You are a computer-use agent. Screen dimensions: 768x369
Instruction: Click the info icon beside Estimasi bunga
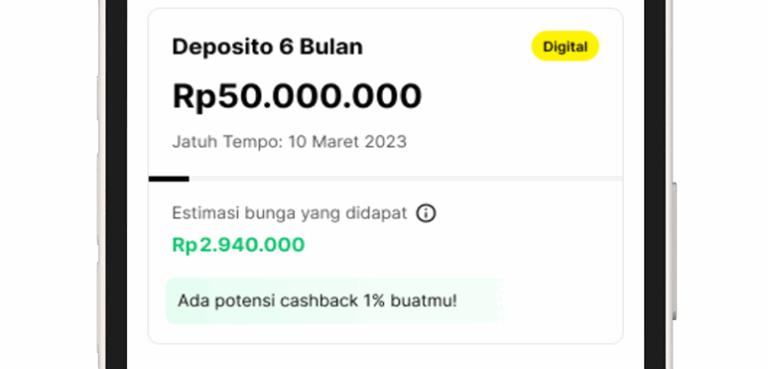tap(426, 213)
